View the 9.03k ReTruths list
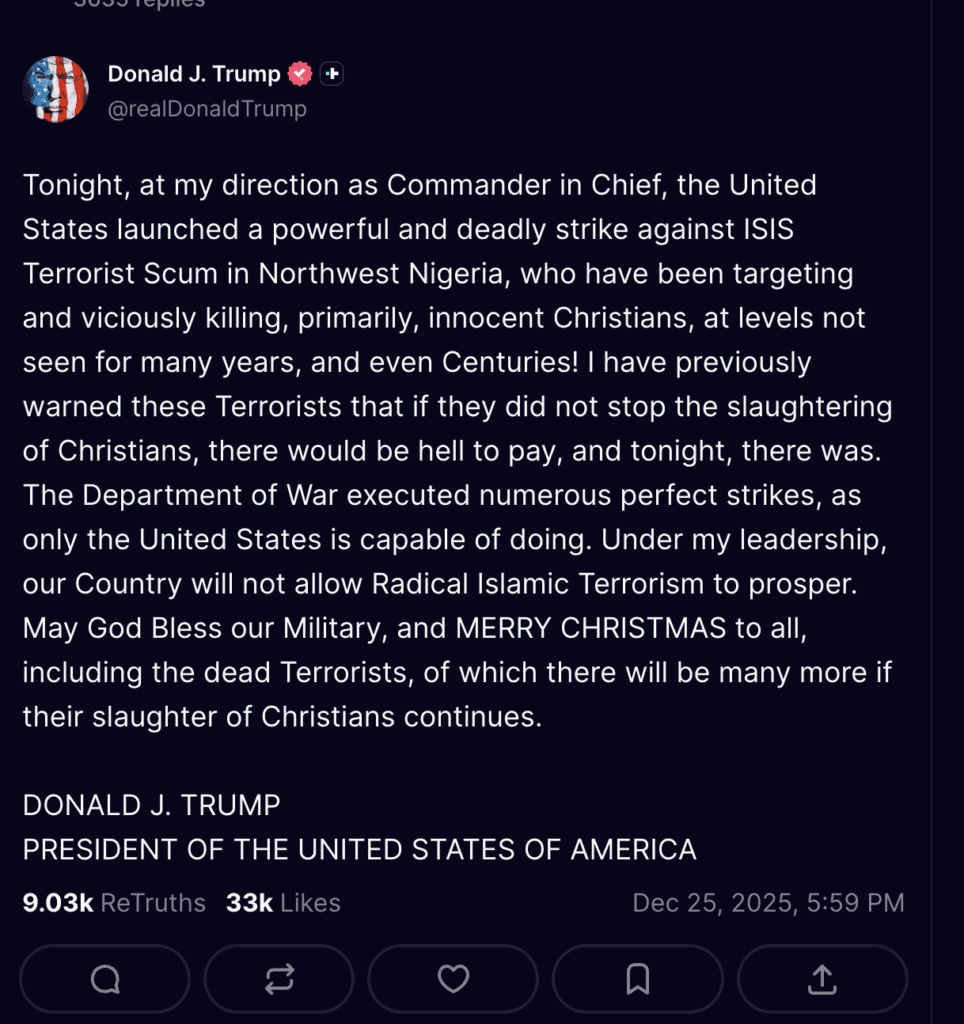Image resolution: width=964 pixels, height=1024 pixels. (x=114, y=903)
